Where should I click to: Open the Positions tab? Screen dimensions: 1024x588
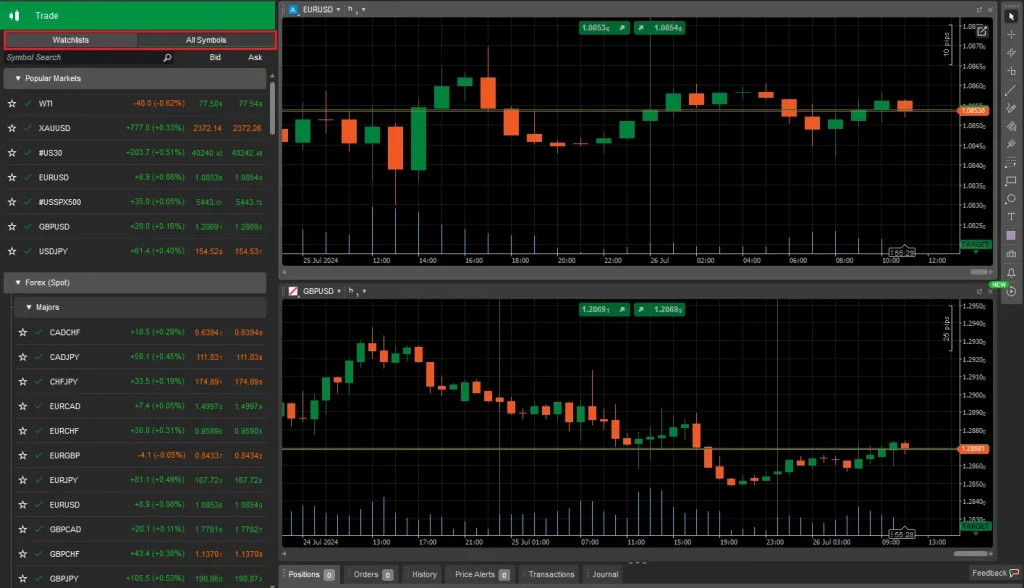tap(312, 574)
